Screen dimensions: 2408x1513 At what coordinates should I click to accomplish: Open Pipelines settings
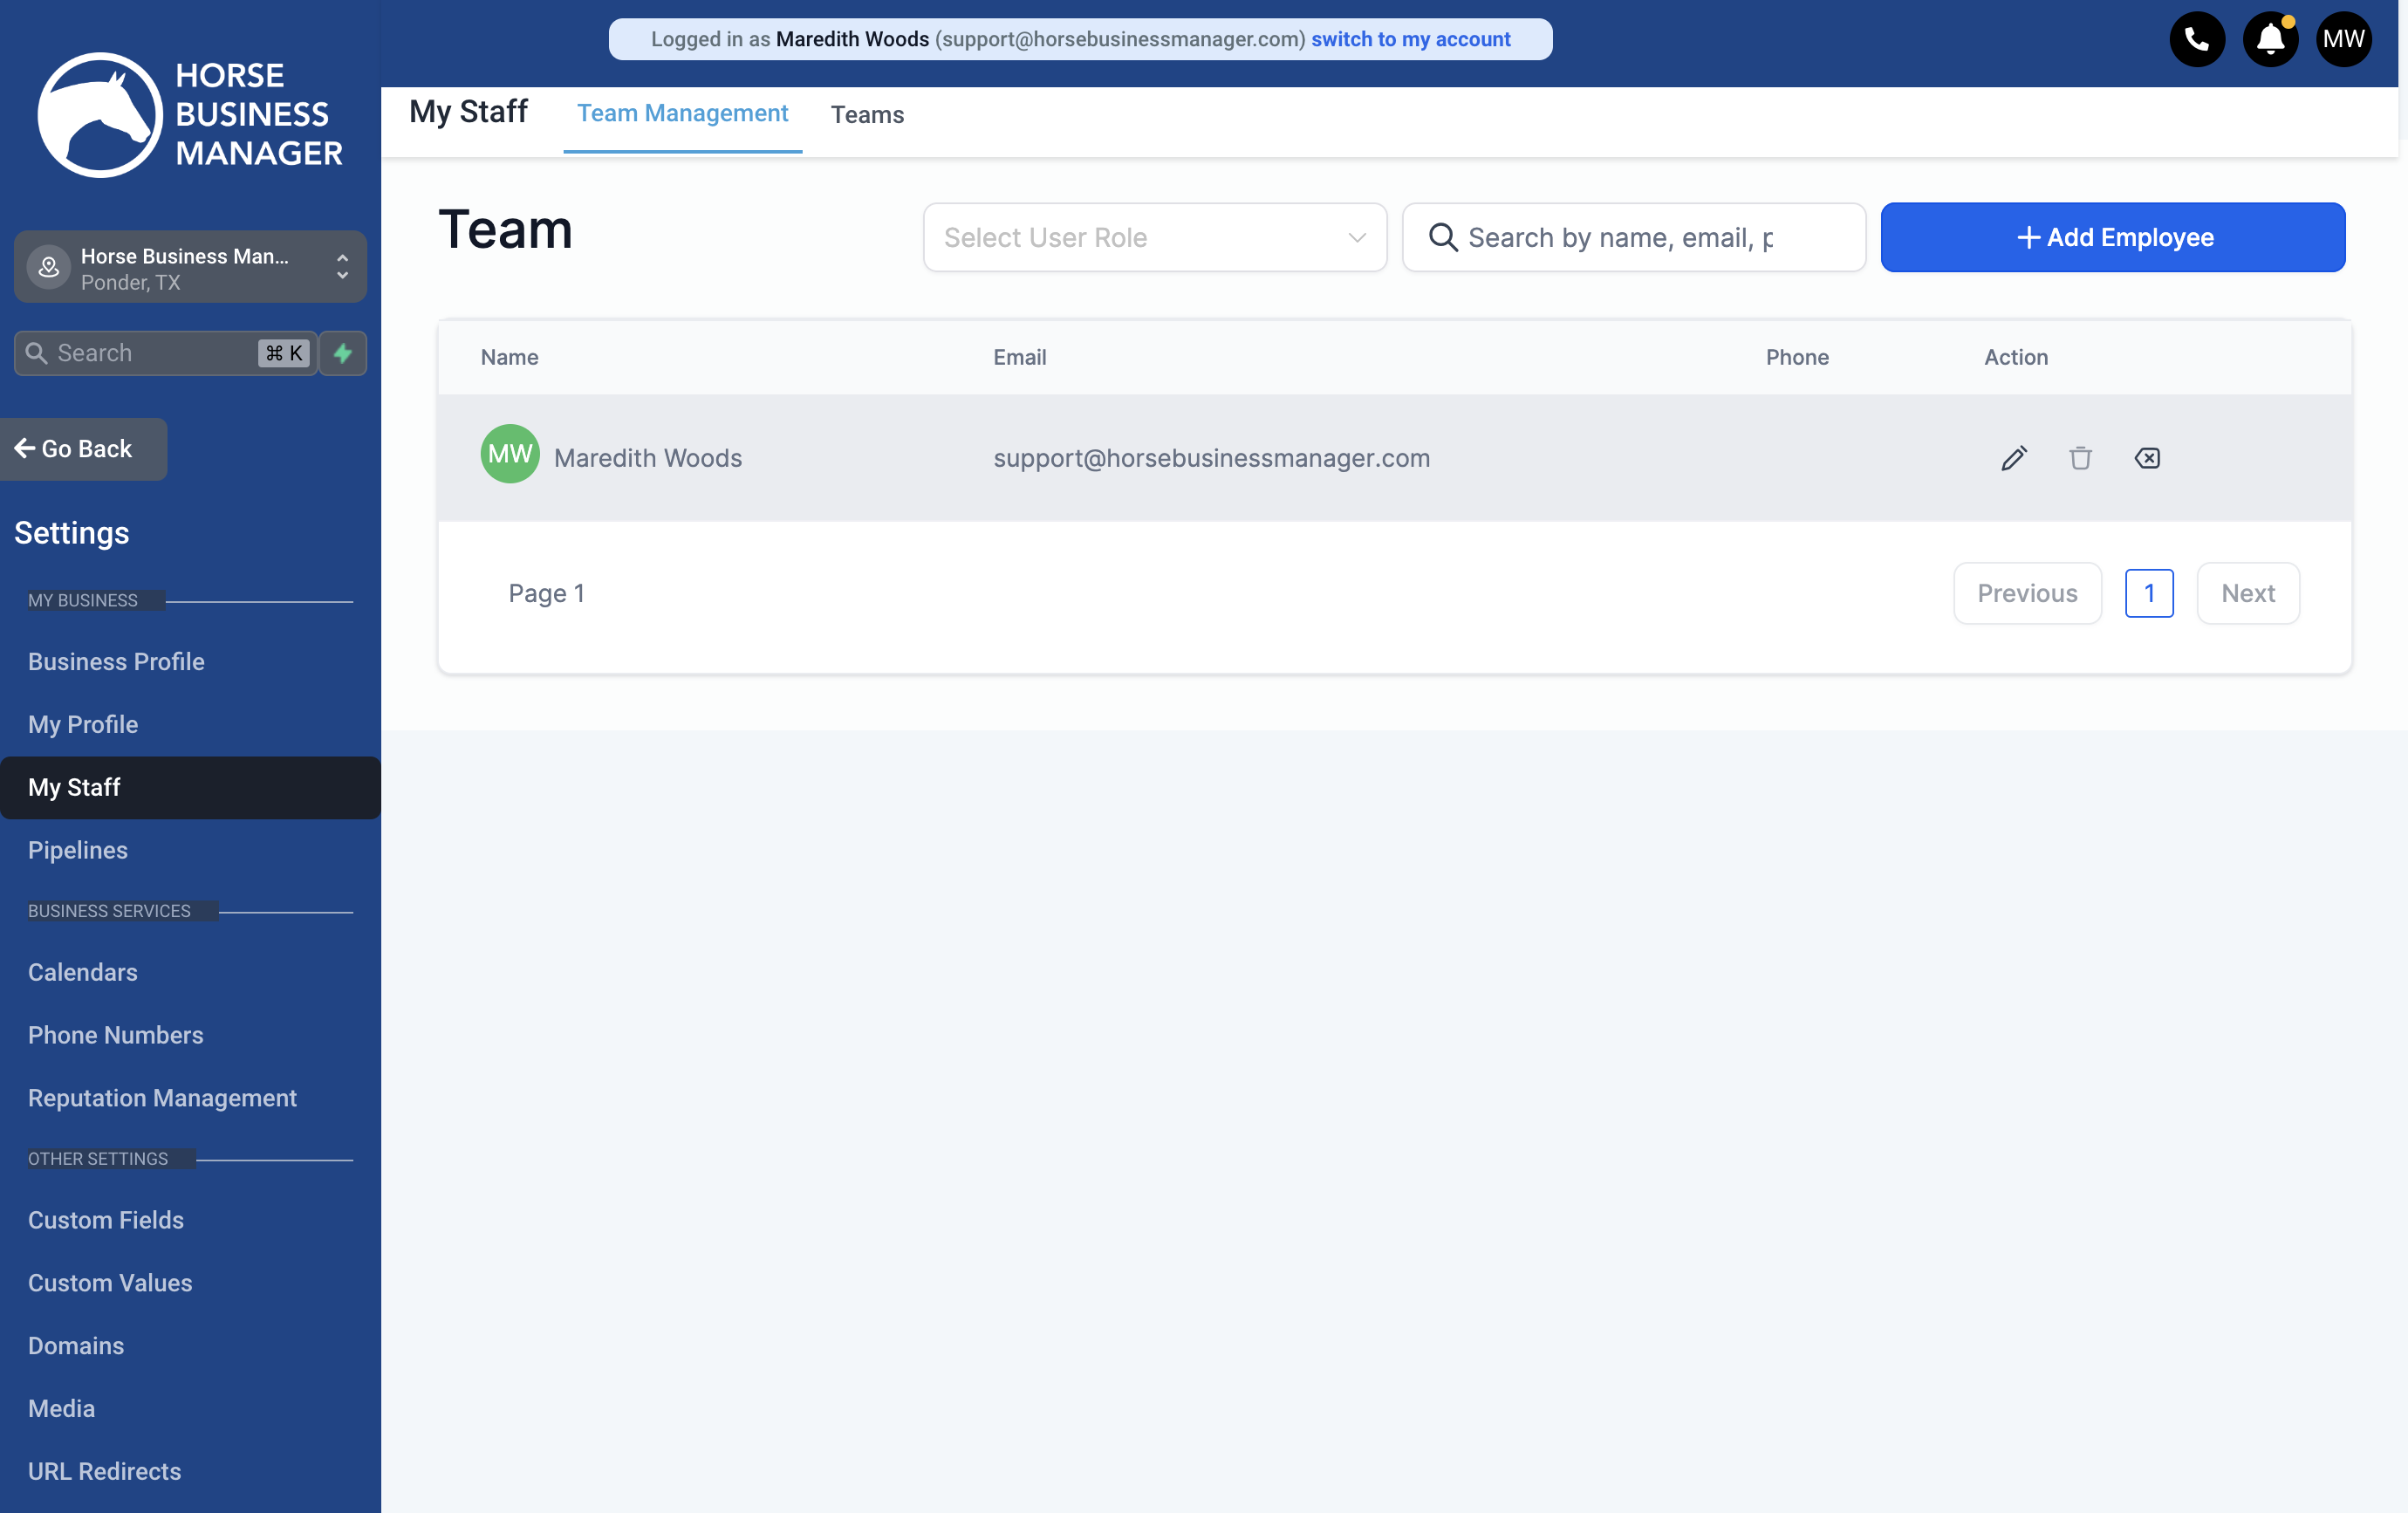click(x=78, y=851)
